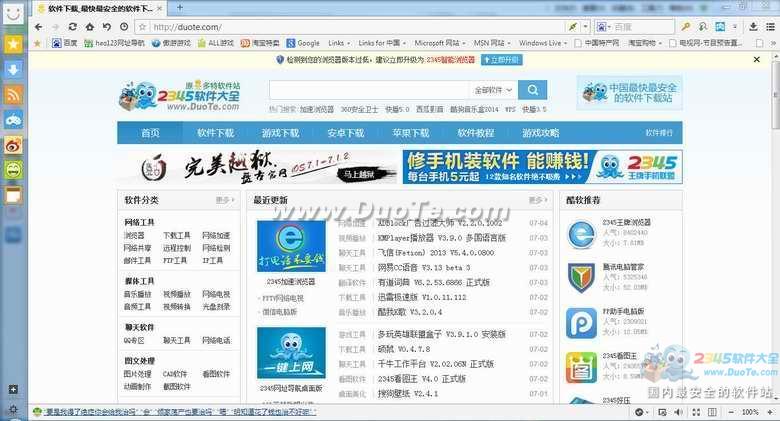Open the settings gear at sidebar bottom
This screenshot has height=421, width=780.
click(x=12, y=410)
